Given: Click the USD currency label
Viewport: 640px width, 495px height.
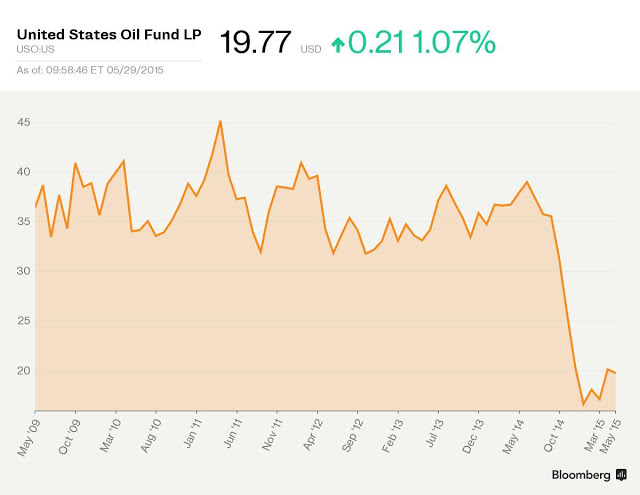Looking at the screenshot, I should (x=311, y=49).
